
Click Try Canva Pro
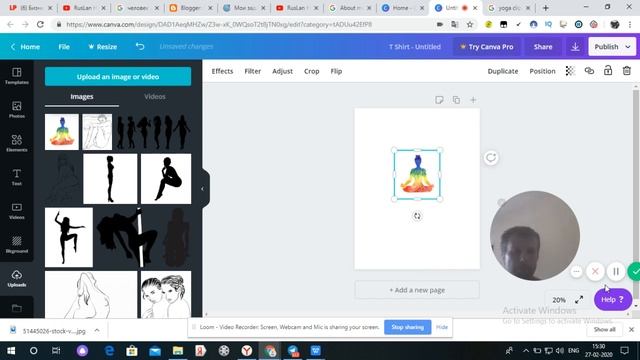pyautogui.click(x=487, y=47)
